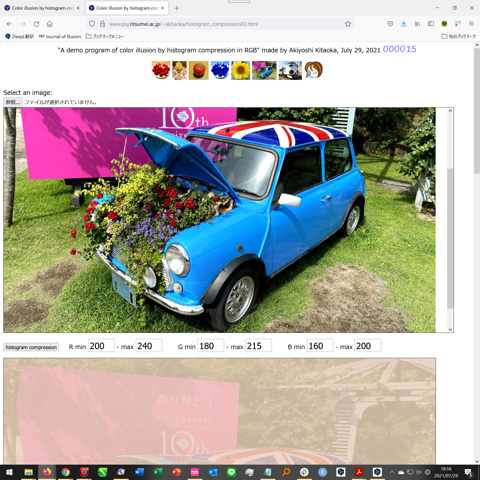This screenshot has width=480, height=480.
Task: Open the Firefox downloads arrow icon
Action: (404, 24)
